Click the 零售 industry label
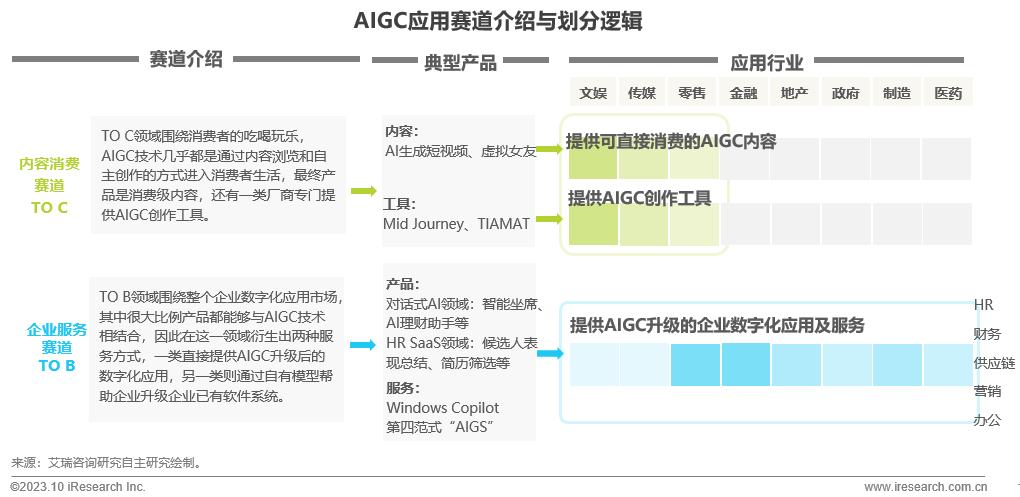The image size is (1020, 497). (691, 93)
